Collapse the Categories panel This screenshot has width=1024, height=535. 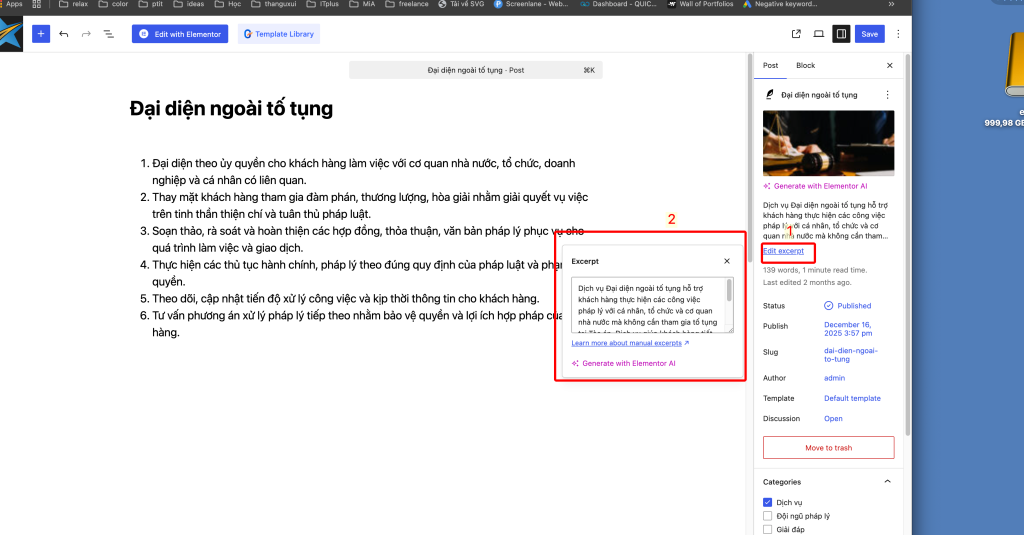pos(887,481)
